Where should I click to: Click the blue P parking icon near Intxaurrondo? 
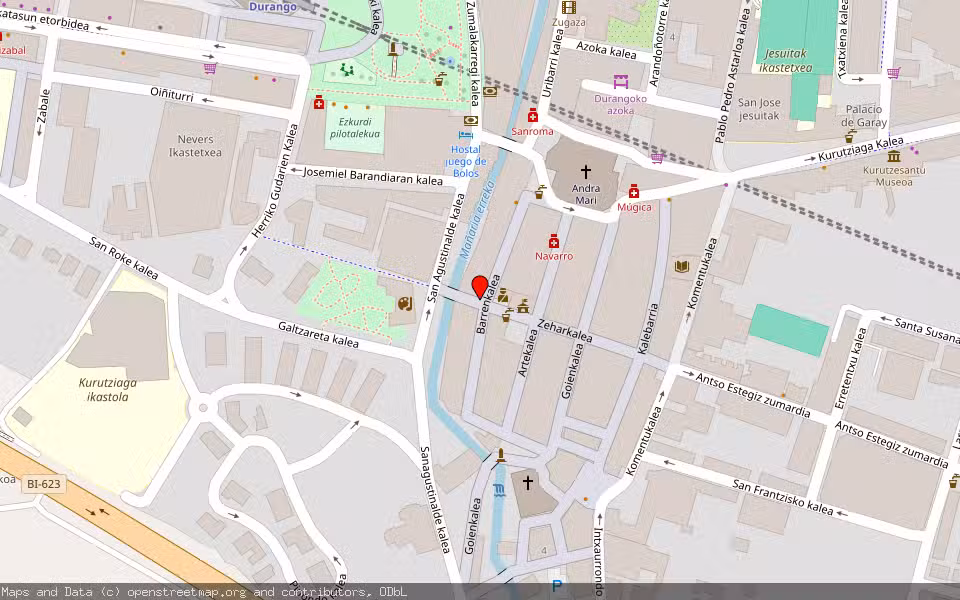pyautogui.click(x=557, y=584)
